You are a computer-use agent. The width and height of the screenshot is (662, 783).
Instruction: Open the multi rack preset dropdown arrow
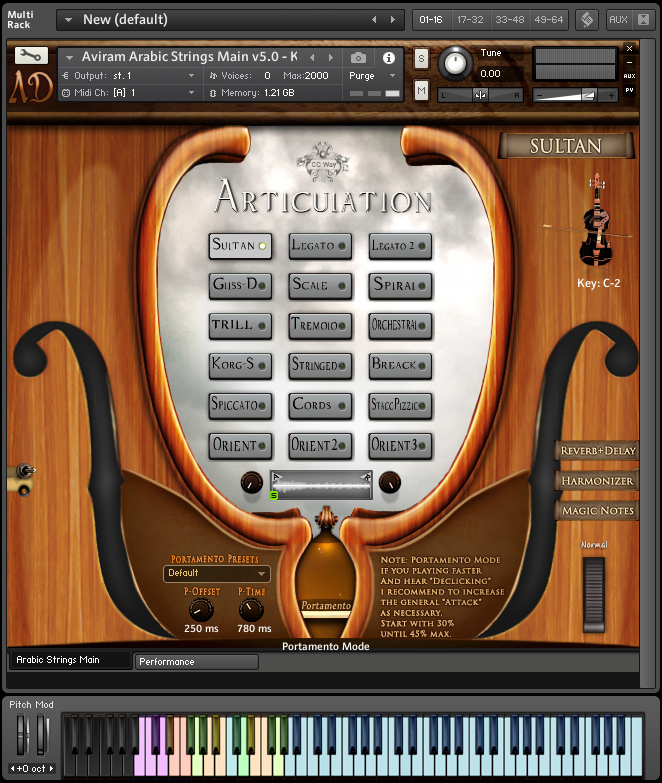point(68,20)
